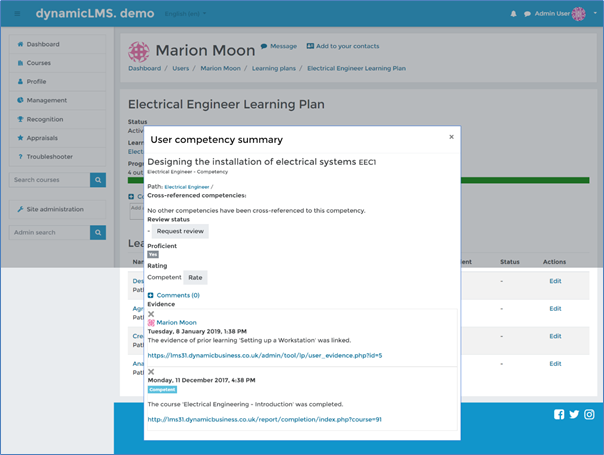Open the user_evidence.php URL link
Viewport: 604px width, 455px height.
(265, 355)
